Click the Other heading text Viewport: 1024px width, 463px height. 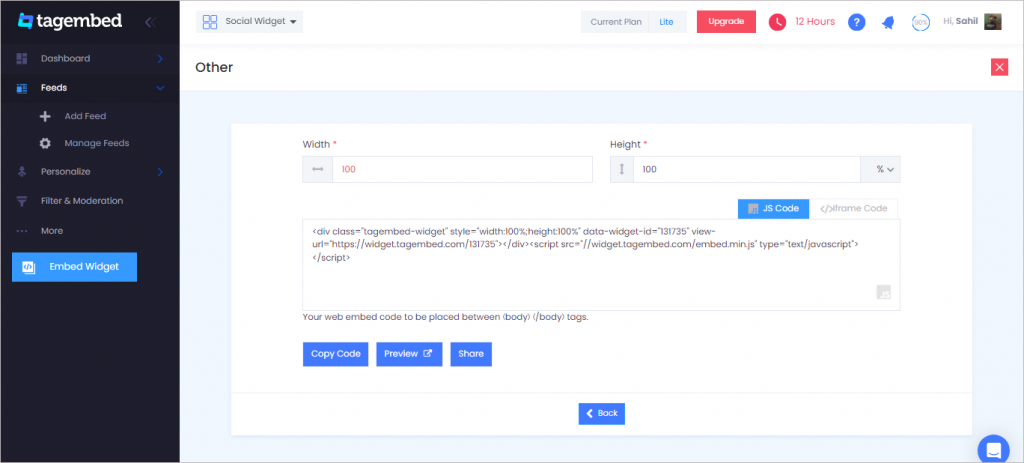pos(214,67)
